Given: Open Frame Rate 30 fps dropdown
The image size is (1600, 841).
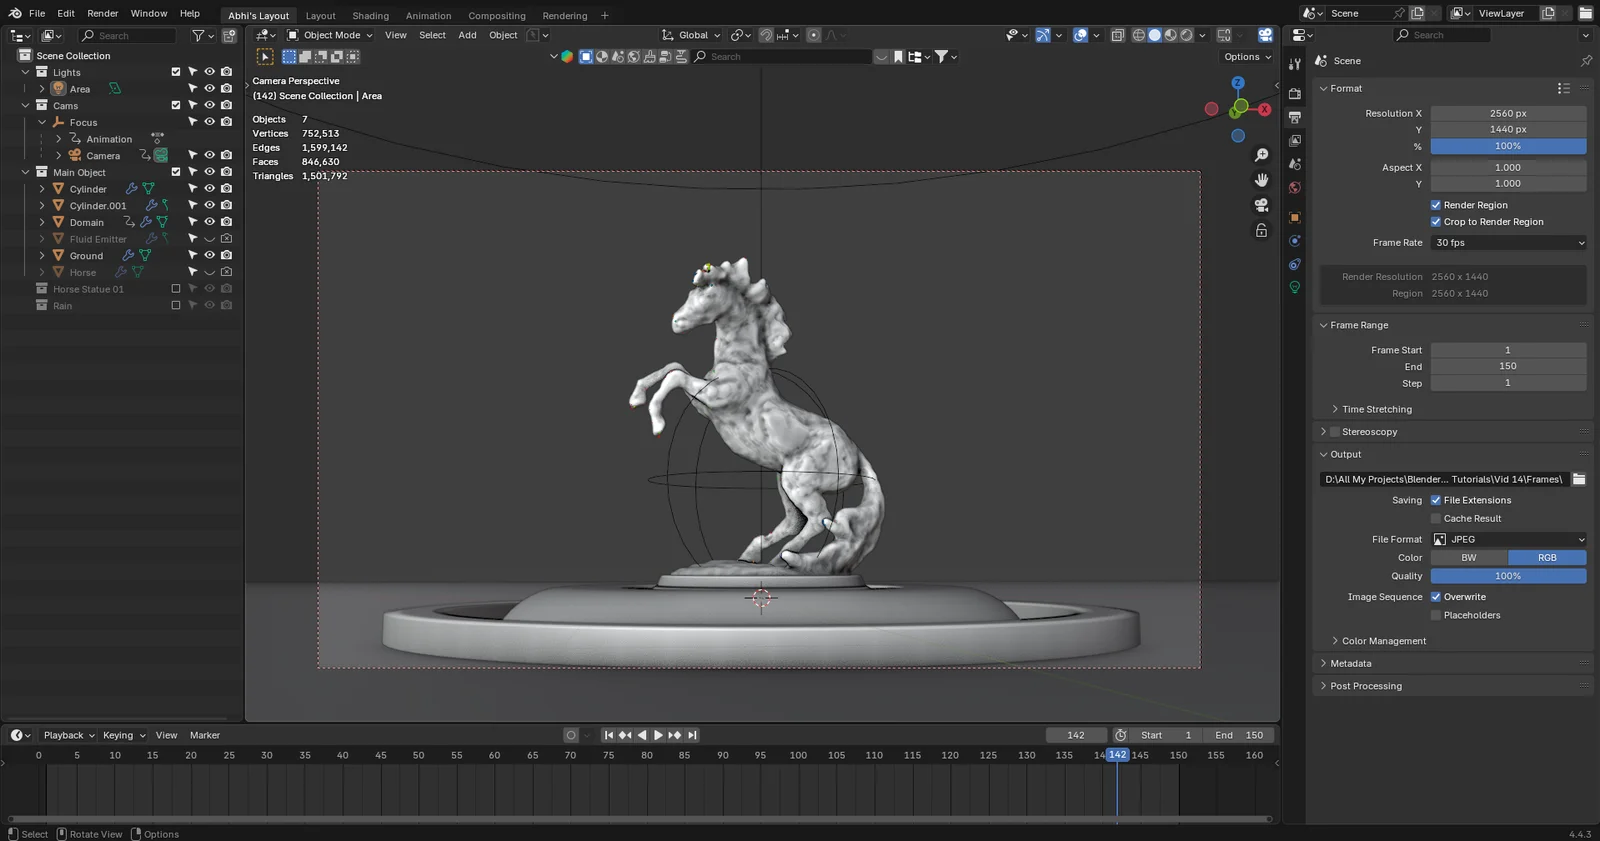Looking at the screenshot, I should tap(1509, 243).
